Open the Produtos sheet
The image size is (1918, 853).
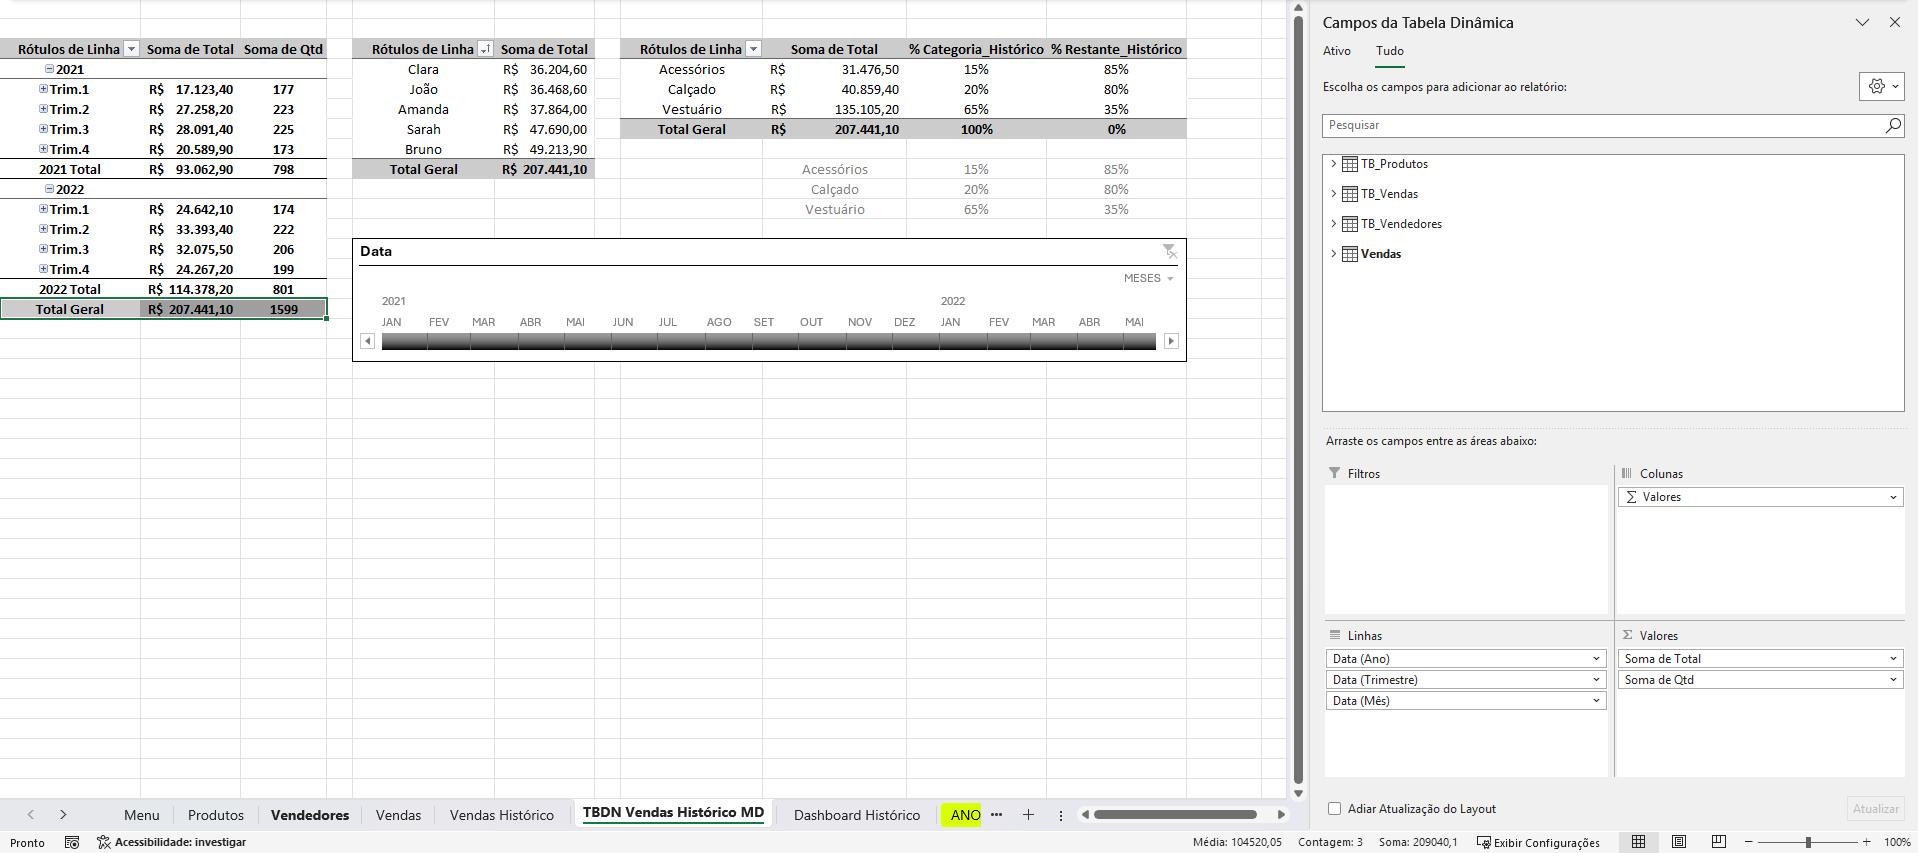216,815
